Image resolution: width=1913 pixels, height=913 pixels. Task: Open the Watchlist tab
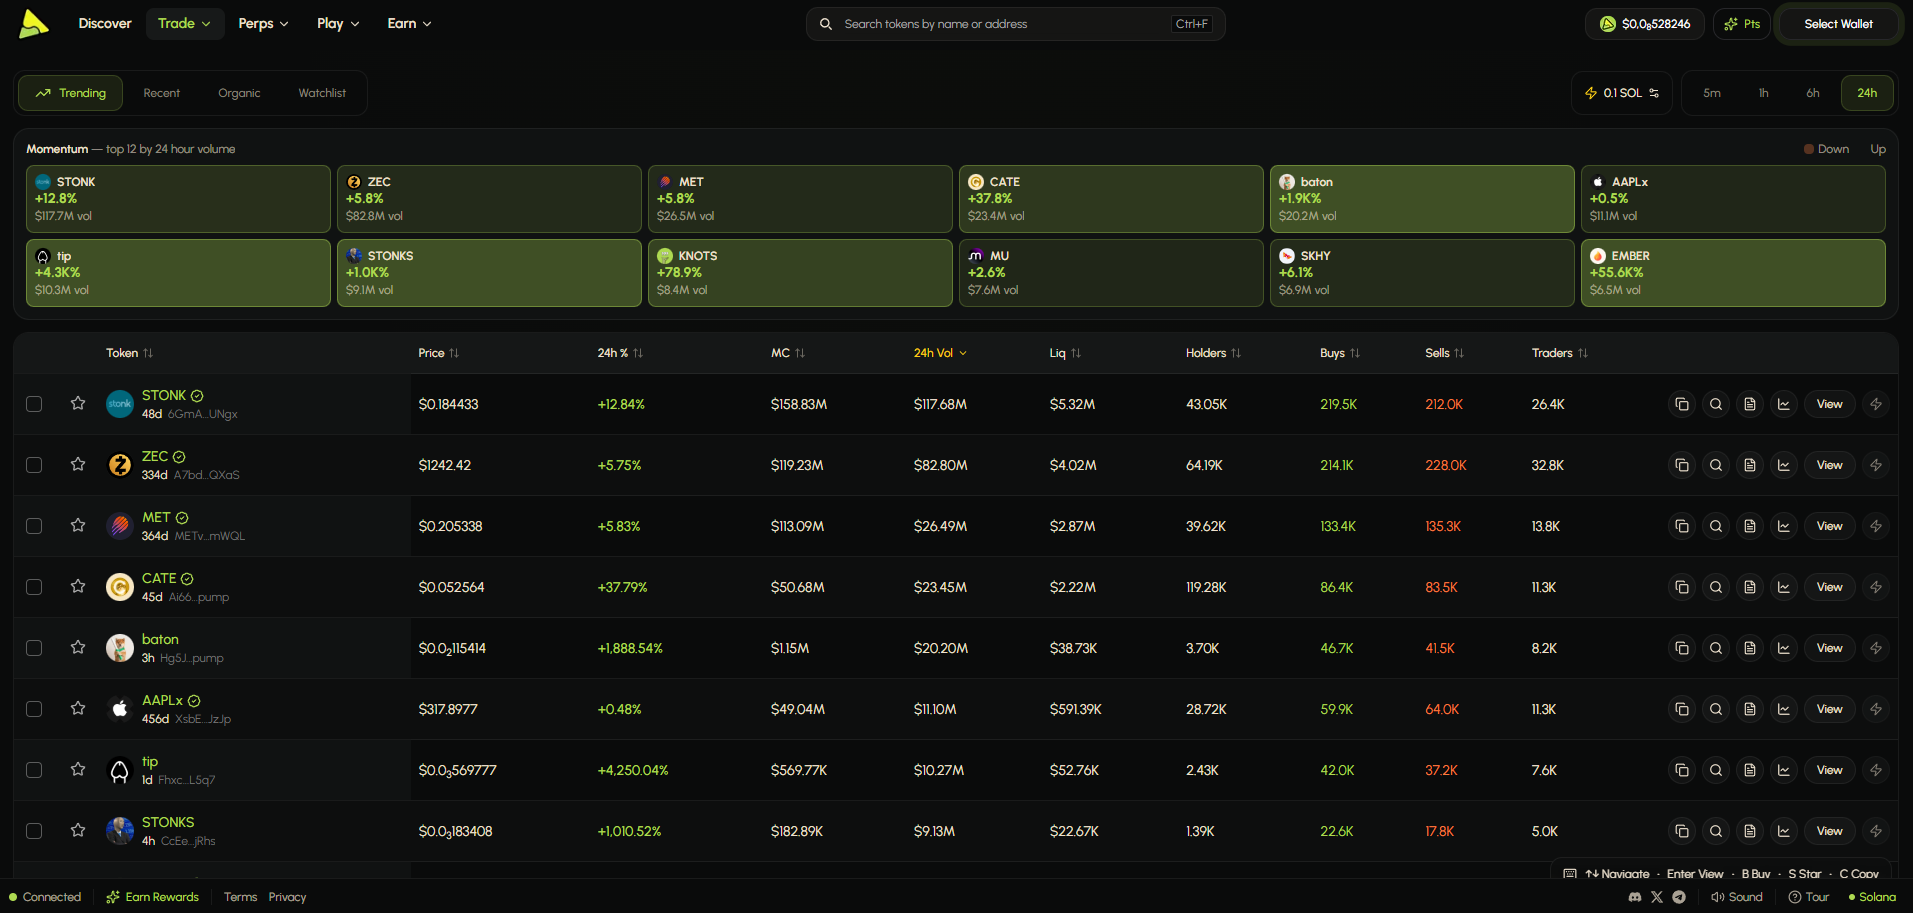coord(322,93)
